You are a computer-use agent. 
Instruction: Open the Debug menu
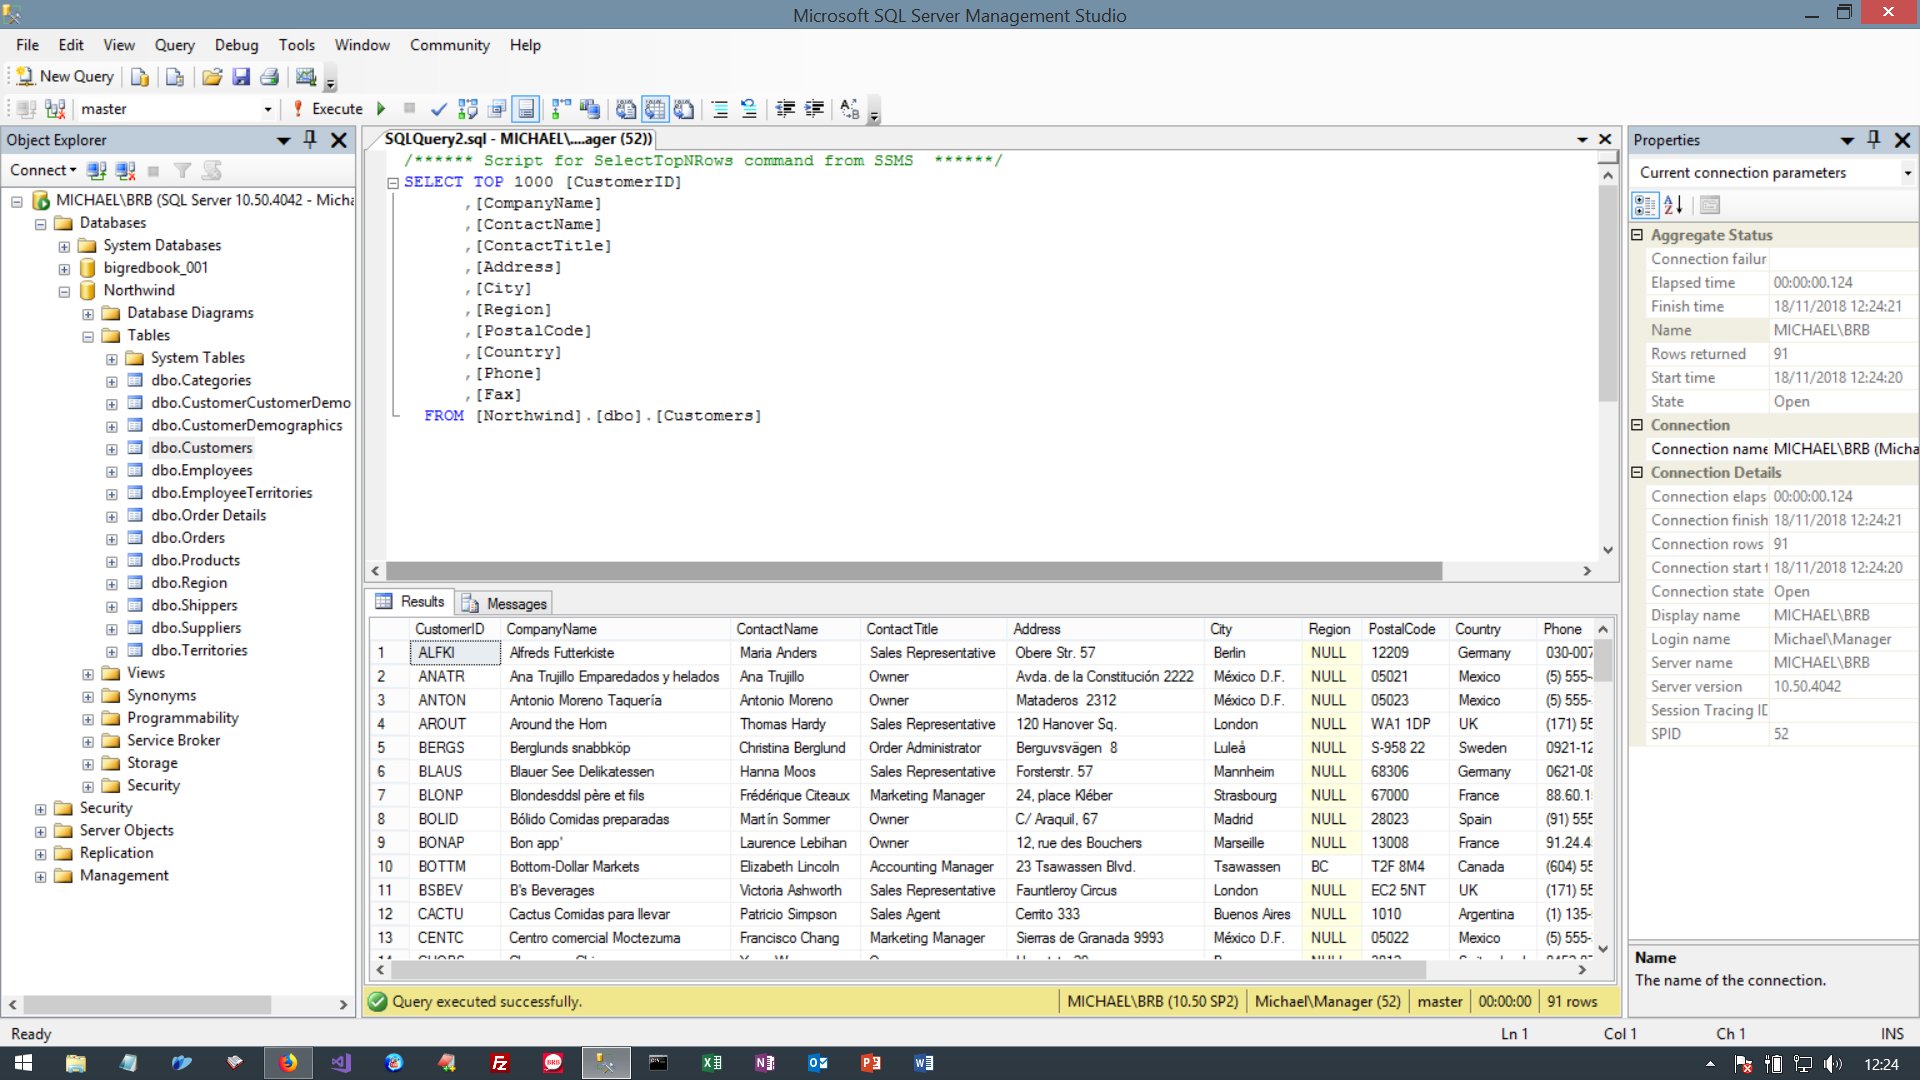[x=236, y=45]
